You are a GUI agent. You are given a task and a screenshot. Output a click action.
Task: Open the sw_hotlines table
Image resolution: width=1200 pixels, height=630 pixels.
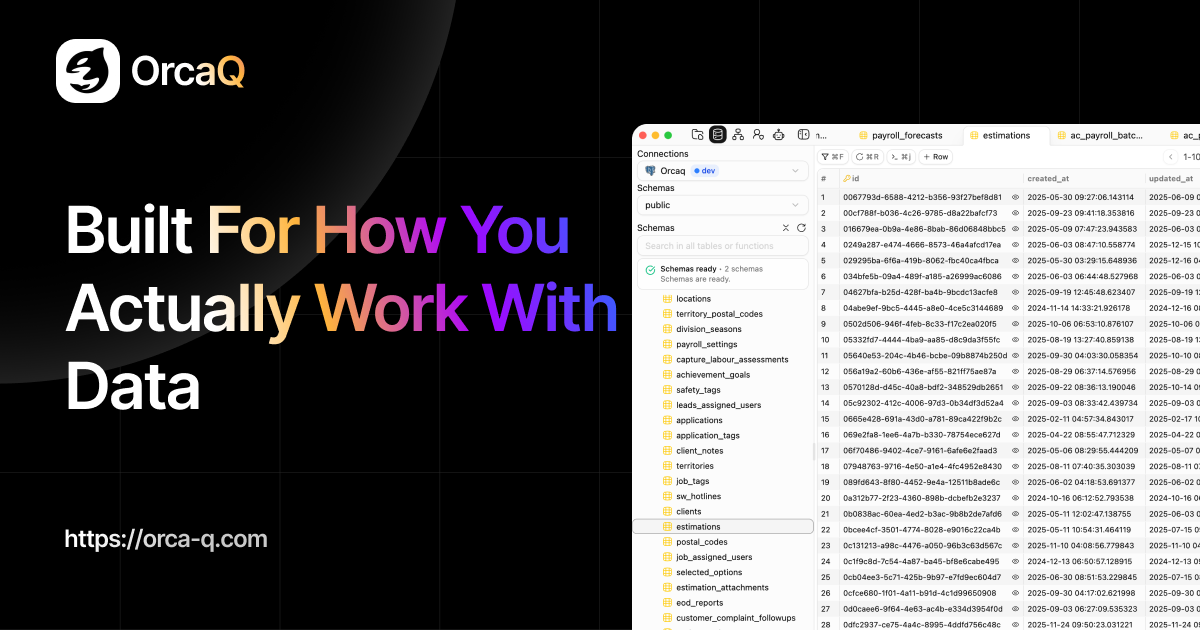coord(698,496)
